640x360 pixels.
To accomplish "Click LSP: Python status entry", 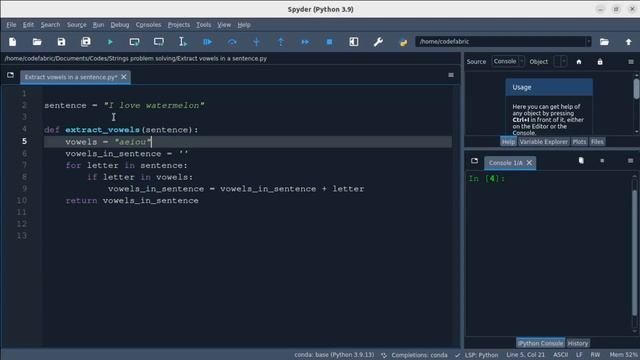I will (x=477, y=355).
